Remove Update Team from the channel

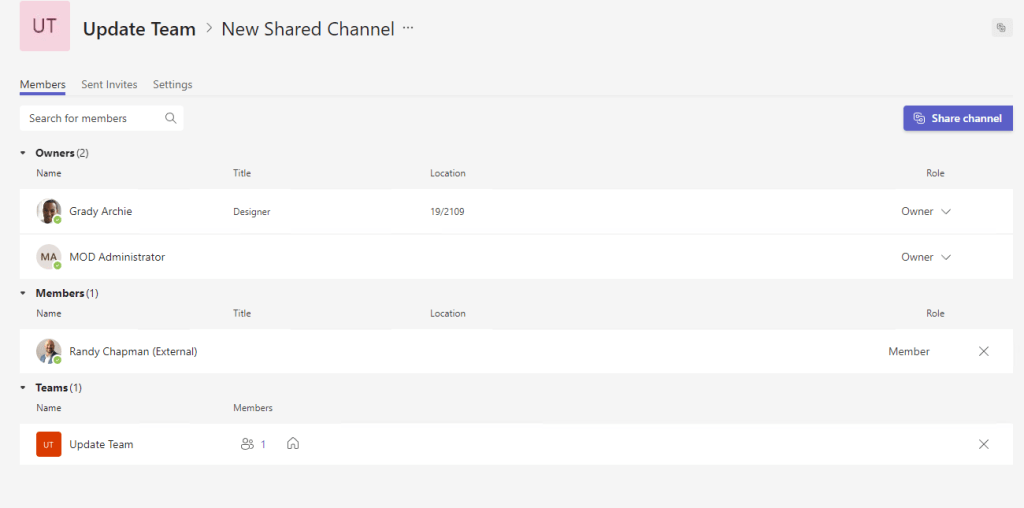[983, 444]
